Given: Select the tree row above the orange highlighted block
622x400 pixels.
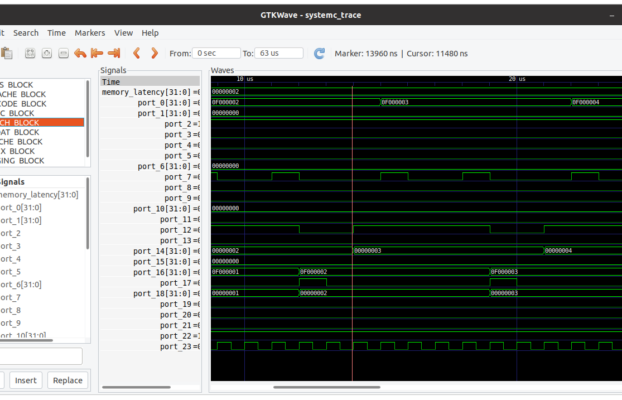Looking at the screenshot, I should coord(42,113).
